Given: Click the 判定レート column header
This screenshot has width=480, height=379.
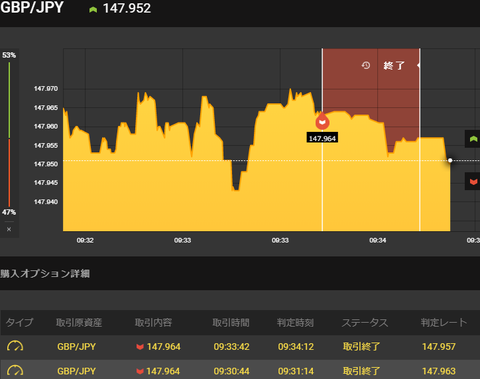Looking at the screenshot, I should tap(444, 322).
